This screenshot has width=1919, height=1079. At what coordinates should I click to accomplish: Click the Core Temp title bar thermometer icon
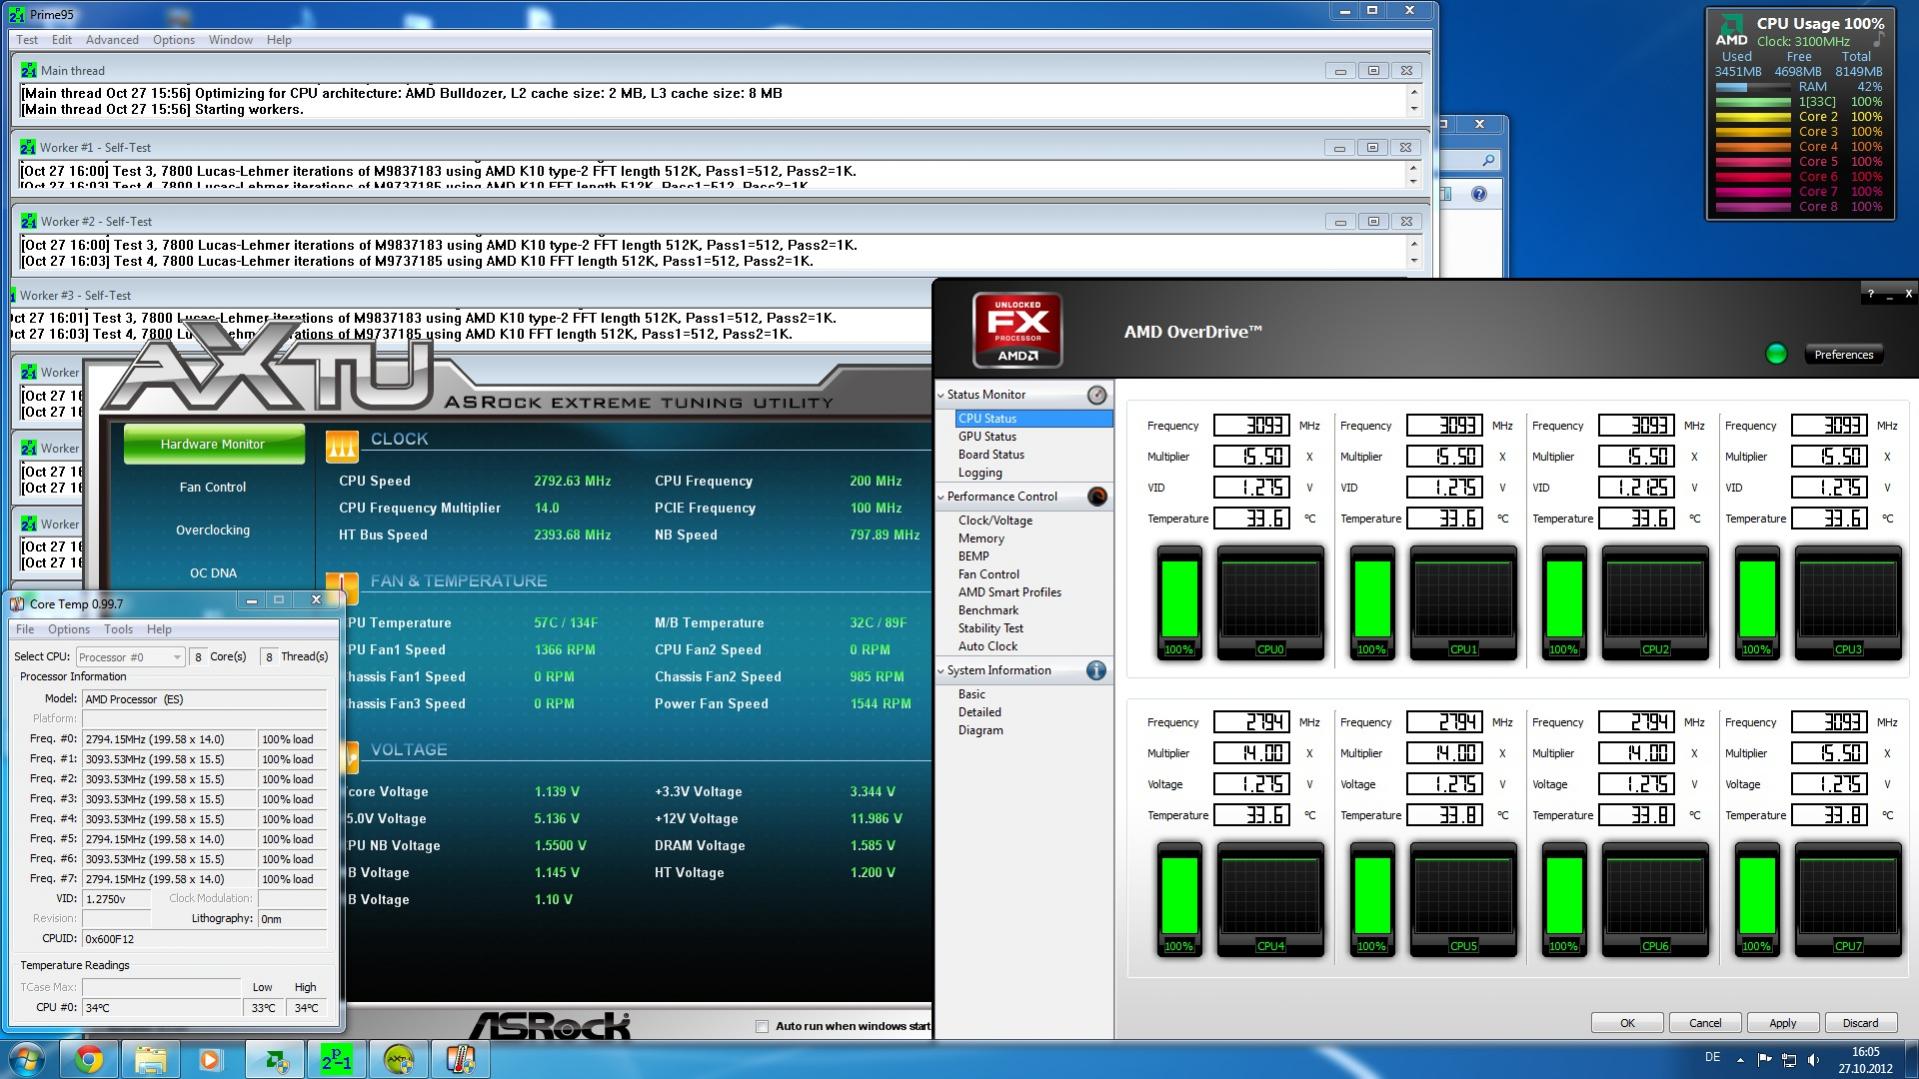click(17, 603)
